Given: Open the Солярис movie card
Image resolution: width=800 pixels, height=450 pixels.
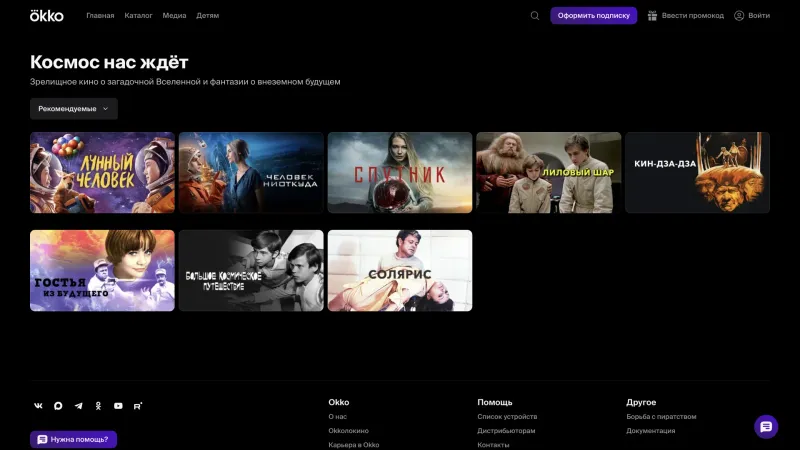Looking at the screenshot, I should point(400,270).
